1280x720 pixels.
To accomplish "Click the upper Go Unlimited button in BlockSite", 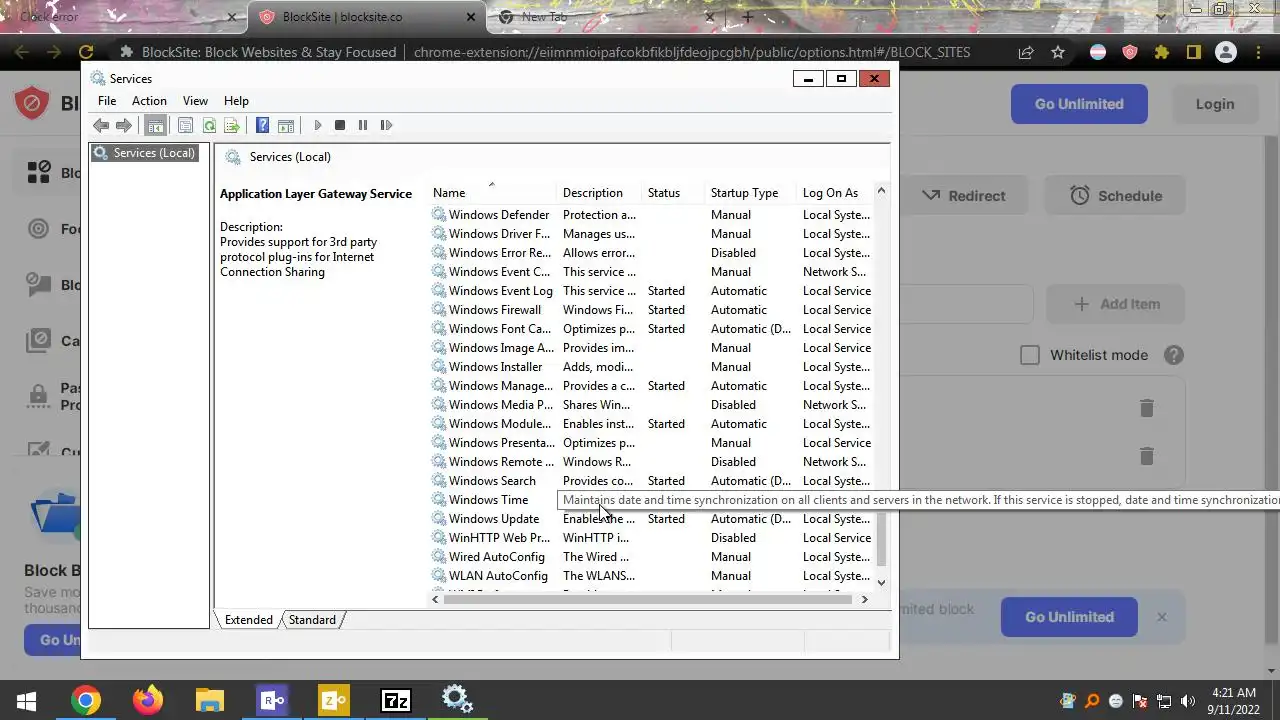I will pos(1079,104).
